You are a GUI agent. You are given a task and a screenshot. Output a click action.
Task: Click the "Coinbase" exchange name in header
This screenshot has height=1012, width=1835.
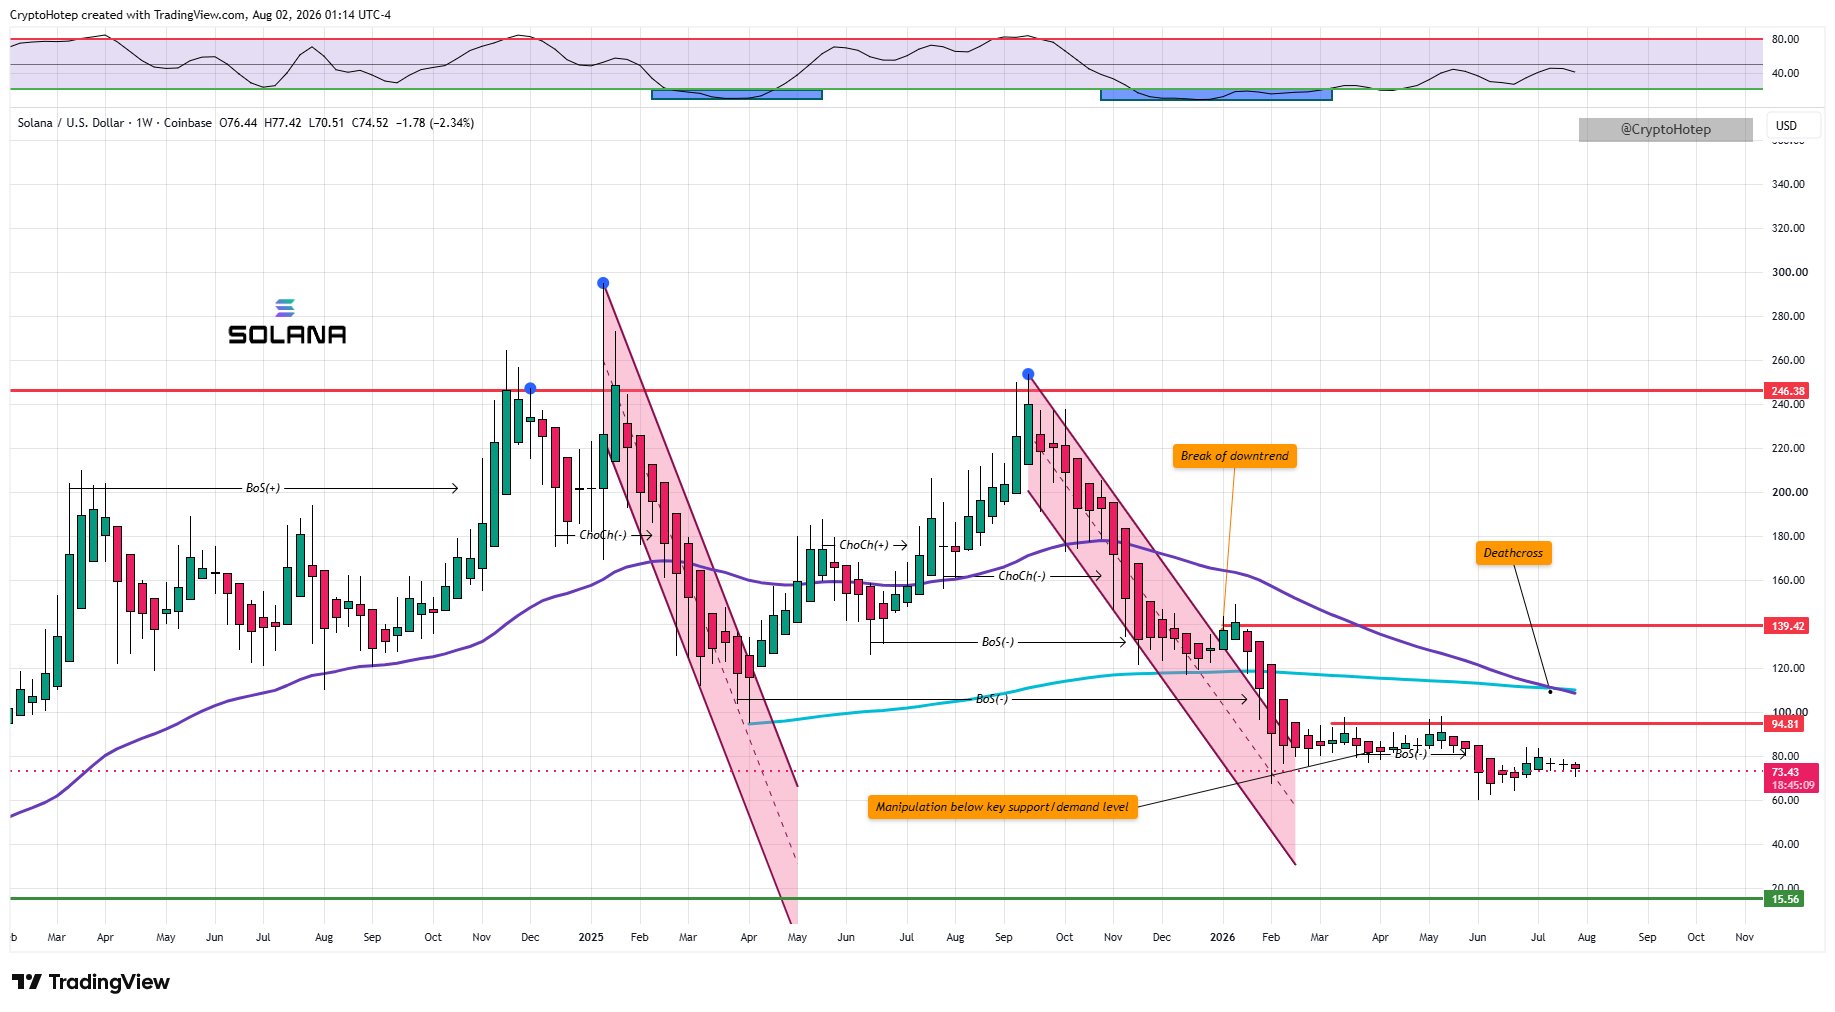188,123
